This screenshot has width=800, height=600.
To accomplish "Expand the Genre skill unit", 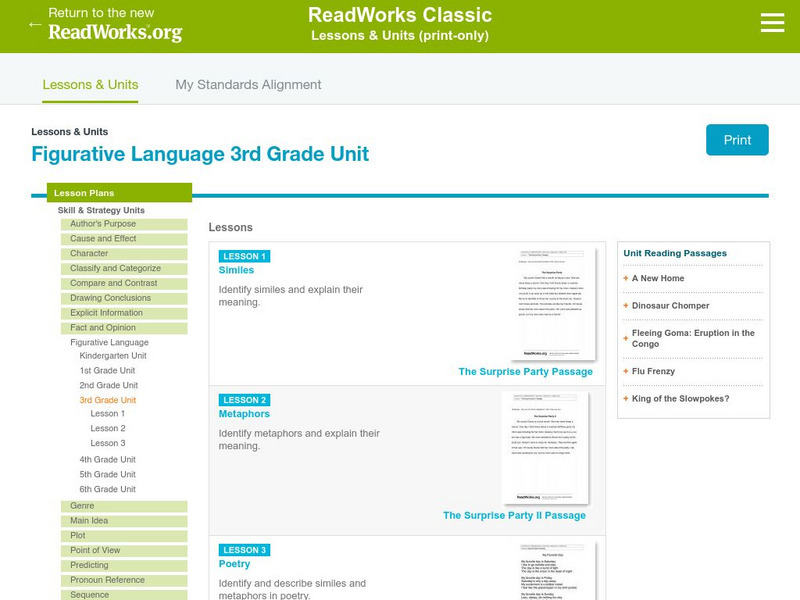I will [x=124, y=506].
